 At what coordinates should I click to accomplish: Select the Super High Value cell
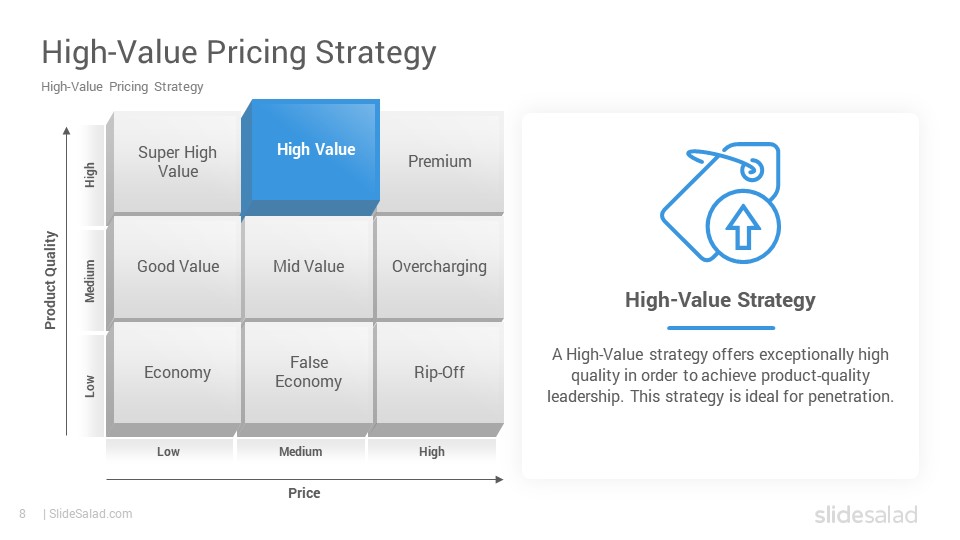pyautogui.click(x=178, y=162)
